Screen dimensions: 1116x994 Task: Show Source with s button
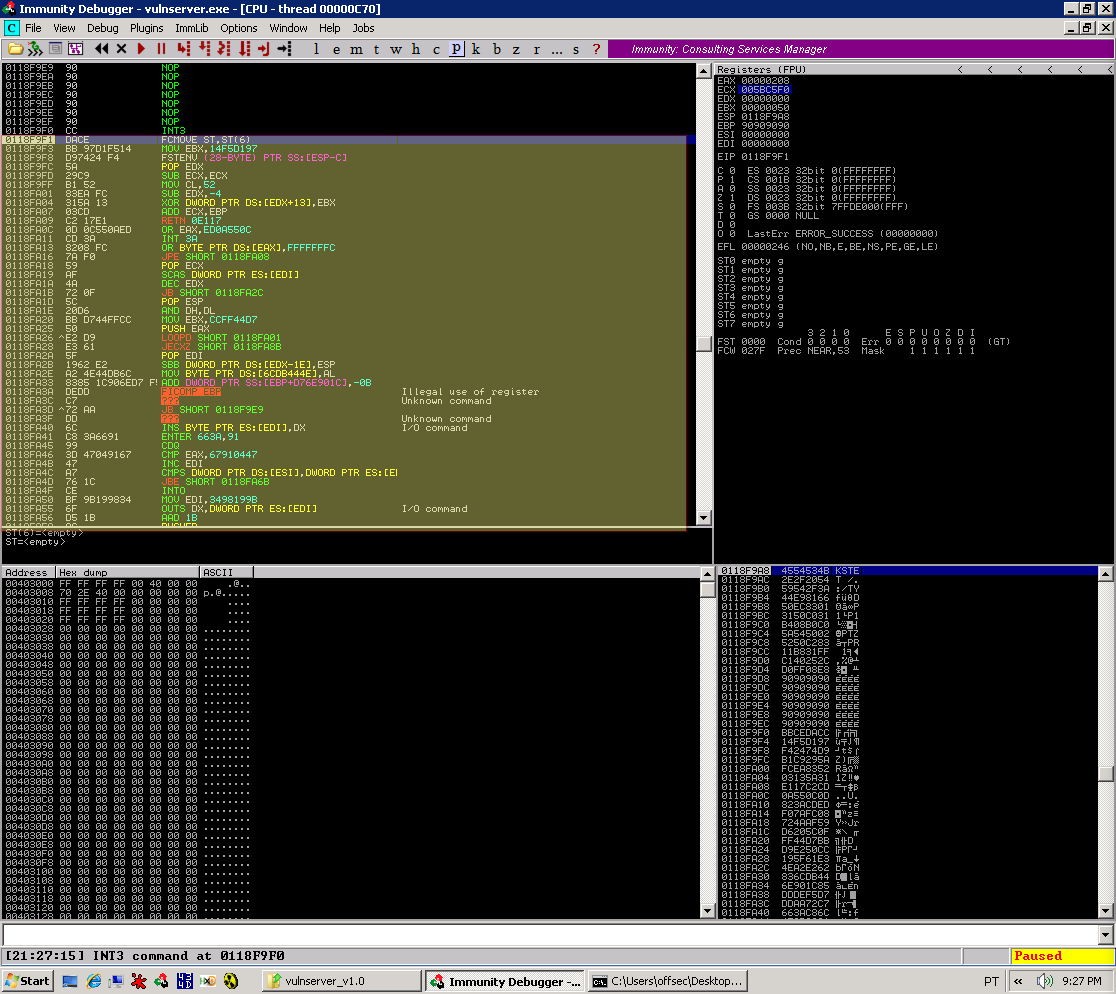point(576,48)
